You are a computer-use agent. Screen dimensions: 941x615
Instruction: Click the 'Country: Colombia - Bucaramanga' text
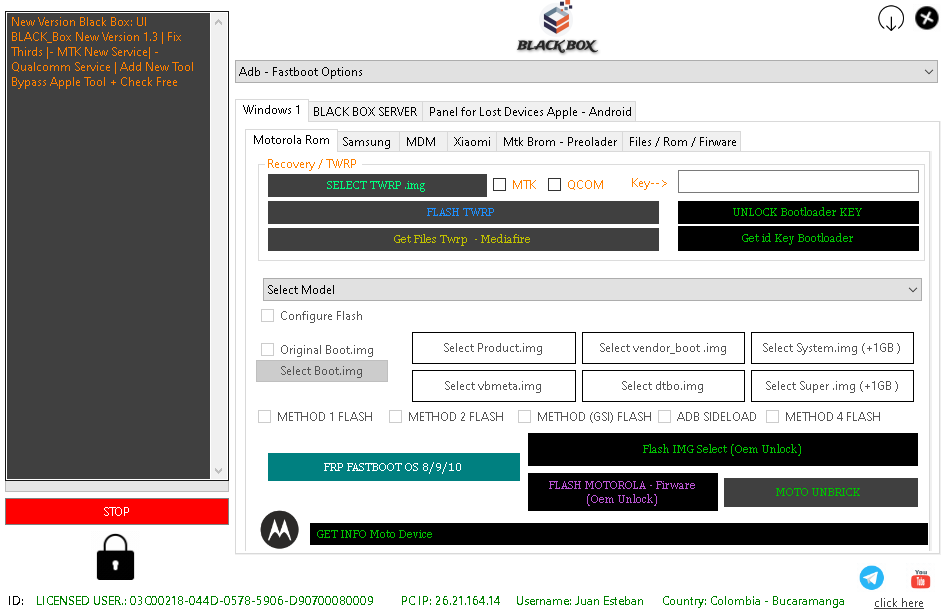pos(753,601)
